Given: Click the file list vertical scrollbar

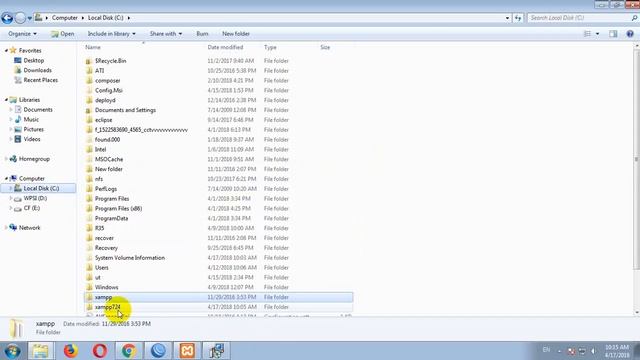Looking at the screenshot, I should pyautogui.click(x=637, y=159).
